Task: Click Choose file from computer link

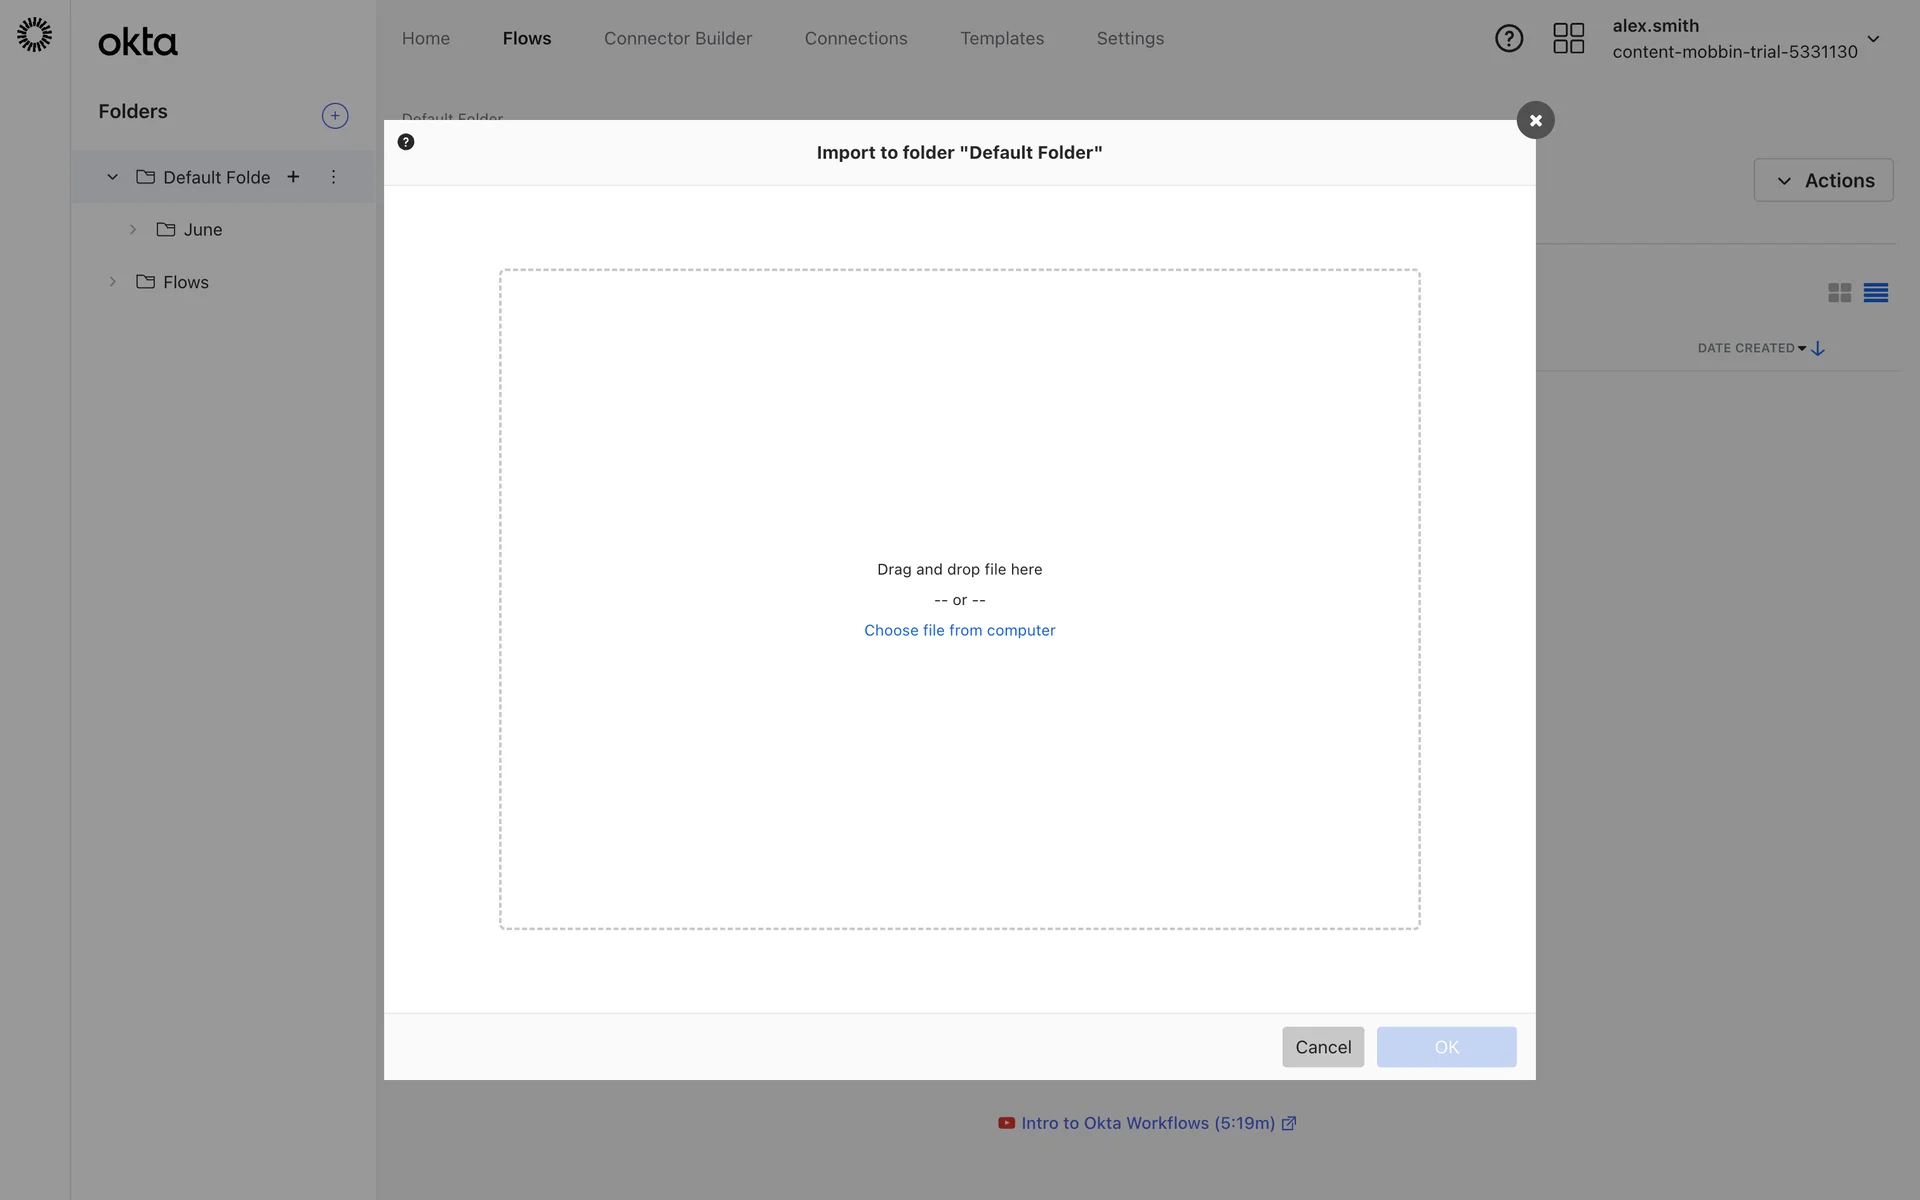Action: coord(959,631)
